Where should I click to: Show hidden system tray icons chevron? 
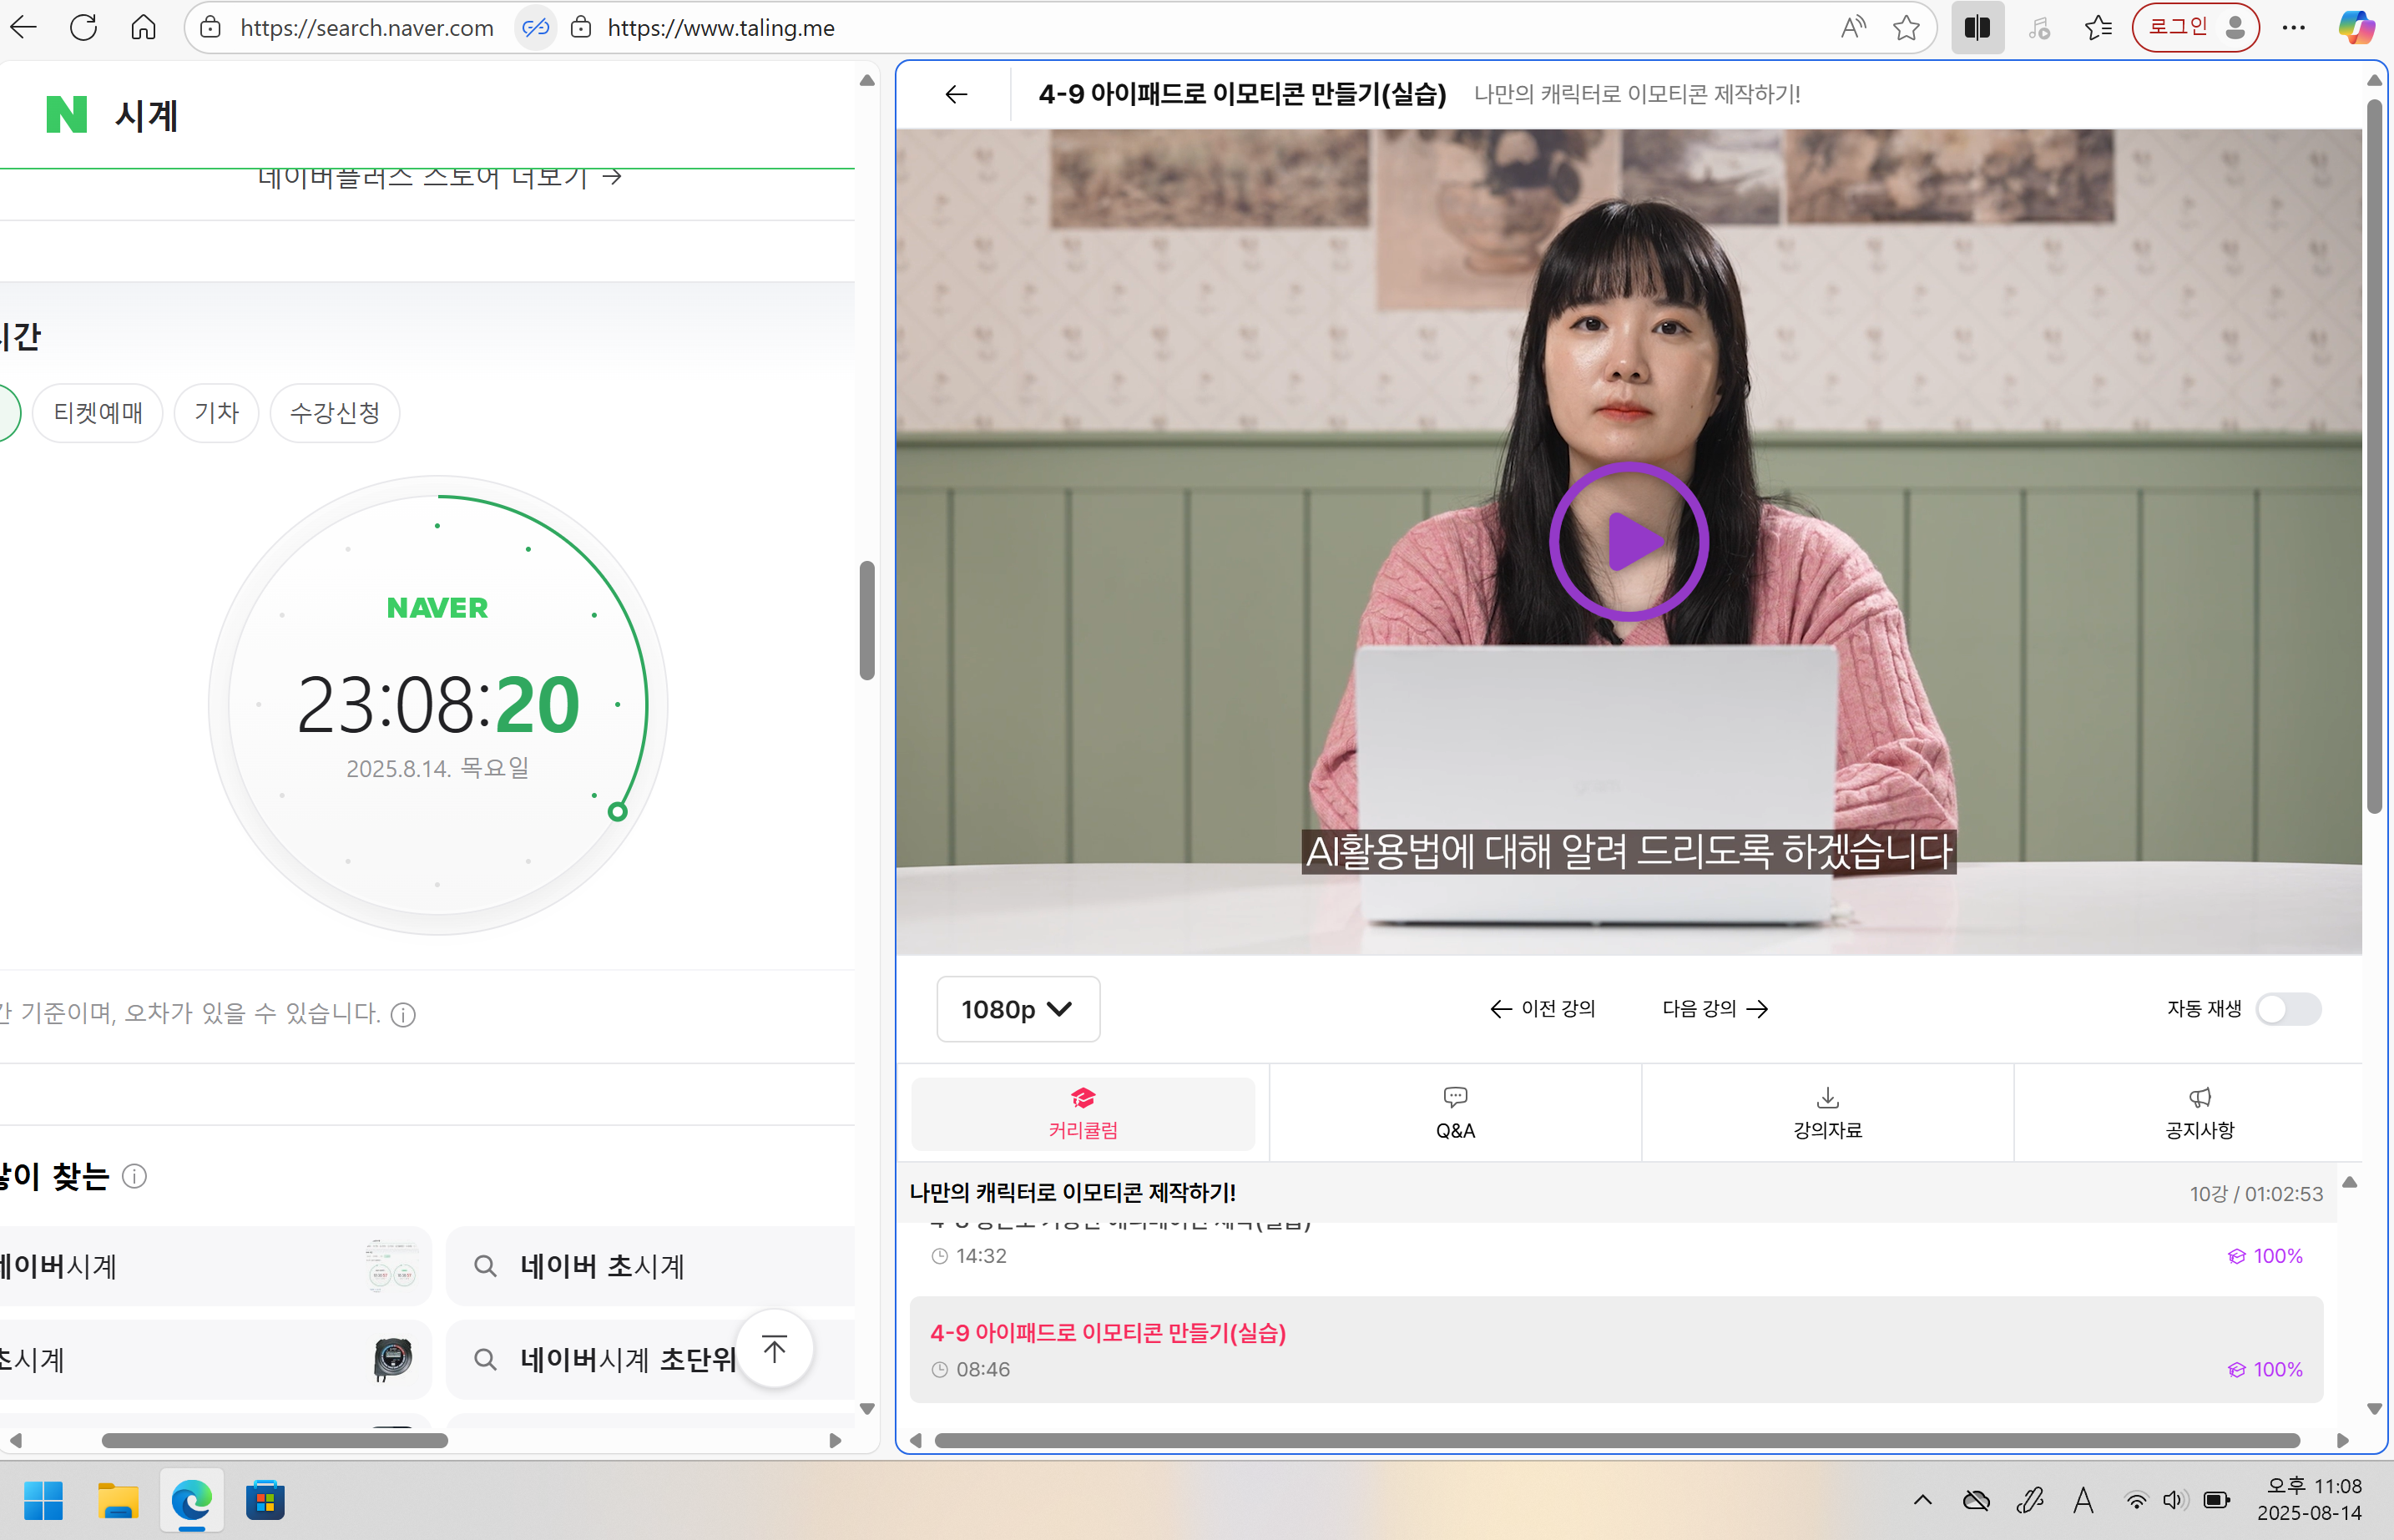1922,1500
